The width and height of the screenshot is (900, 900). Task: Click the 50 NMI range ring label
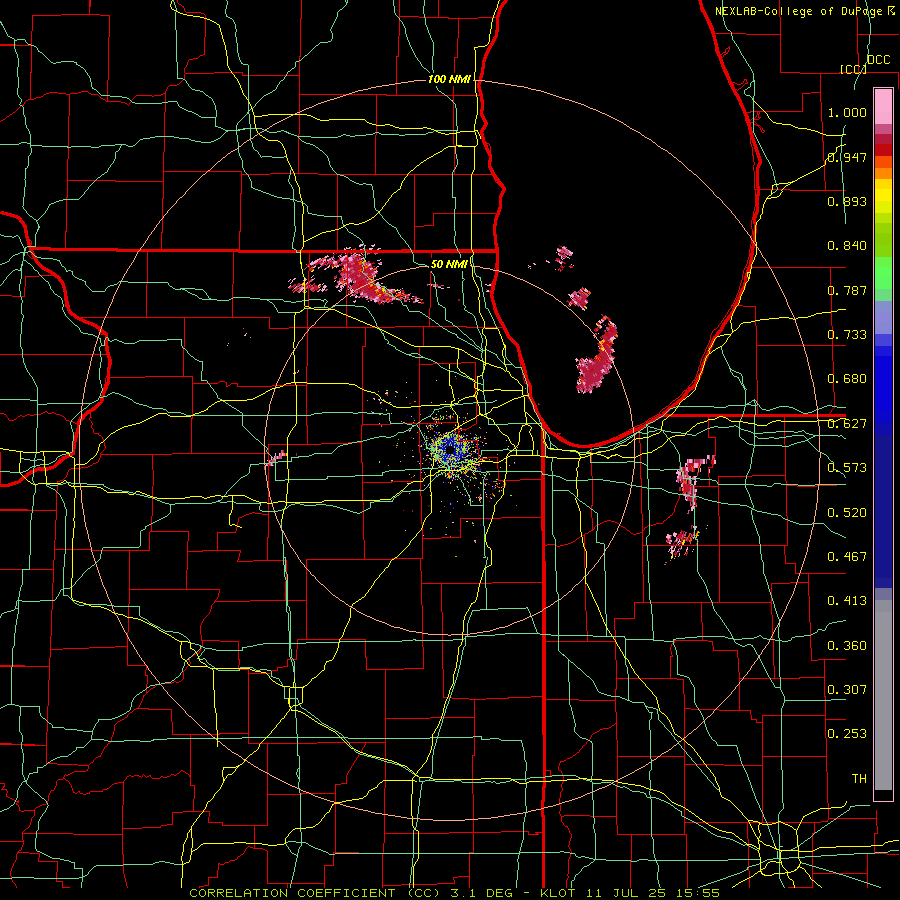pos(448,264)
